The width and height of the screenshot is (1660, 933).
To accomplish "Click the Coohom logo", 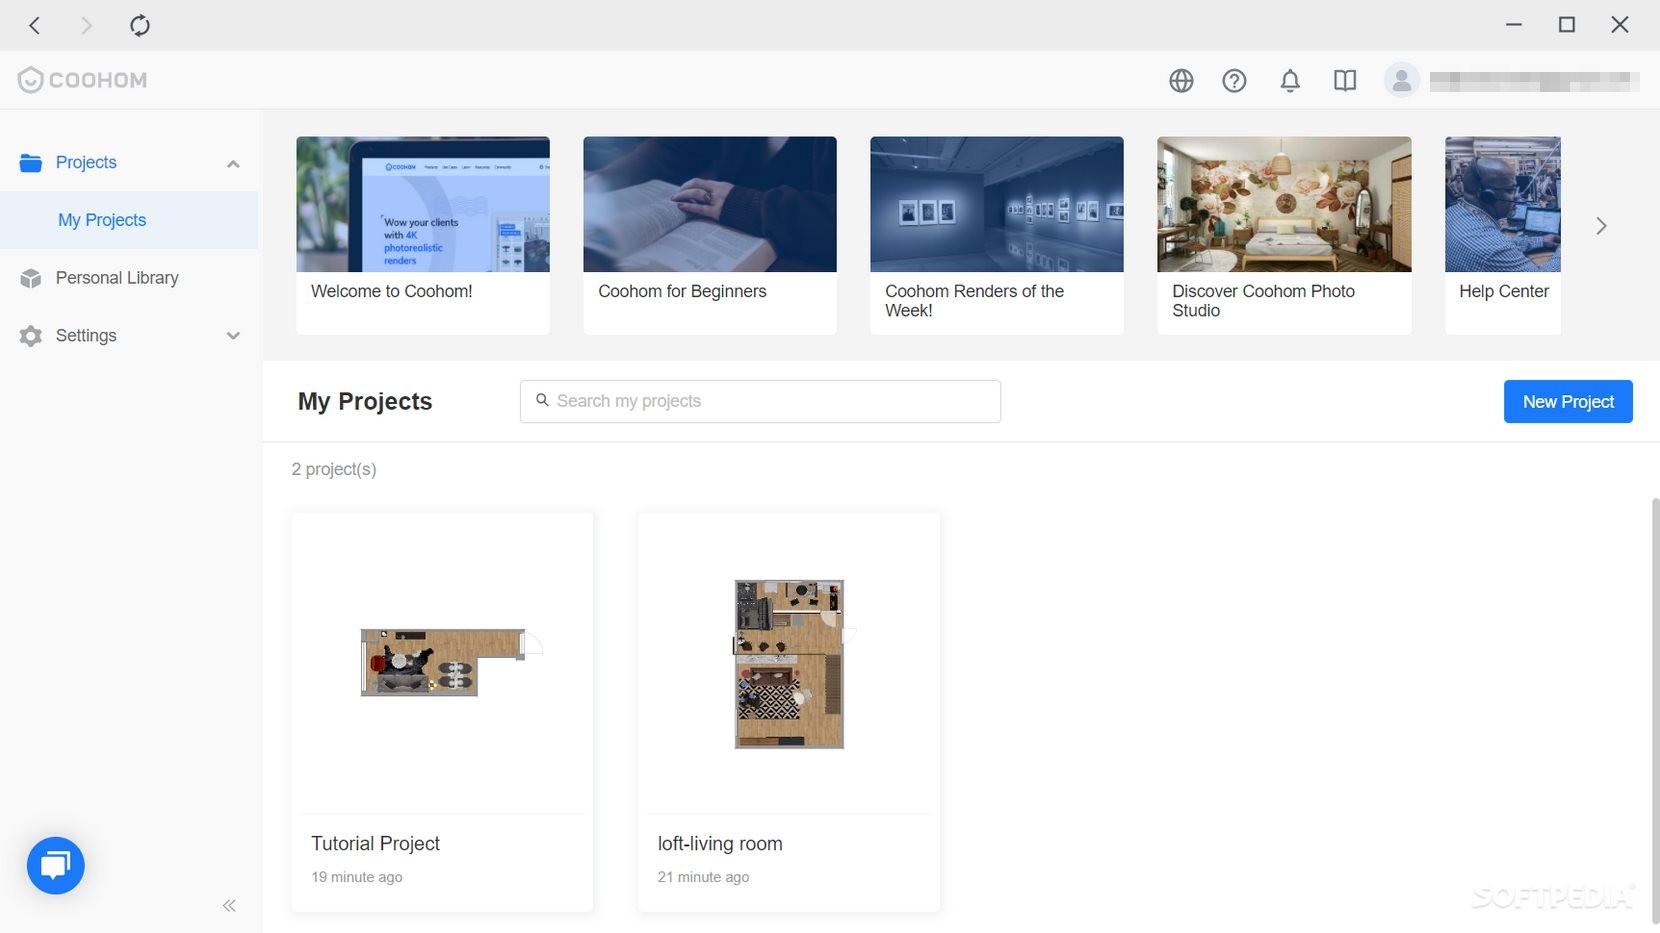I will 83,80.
